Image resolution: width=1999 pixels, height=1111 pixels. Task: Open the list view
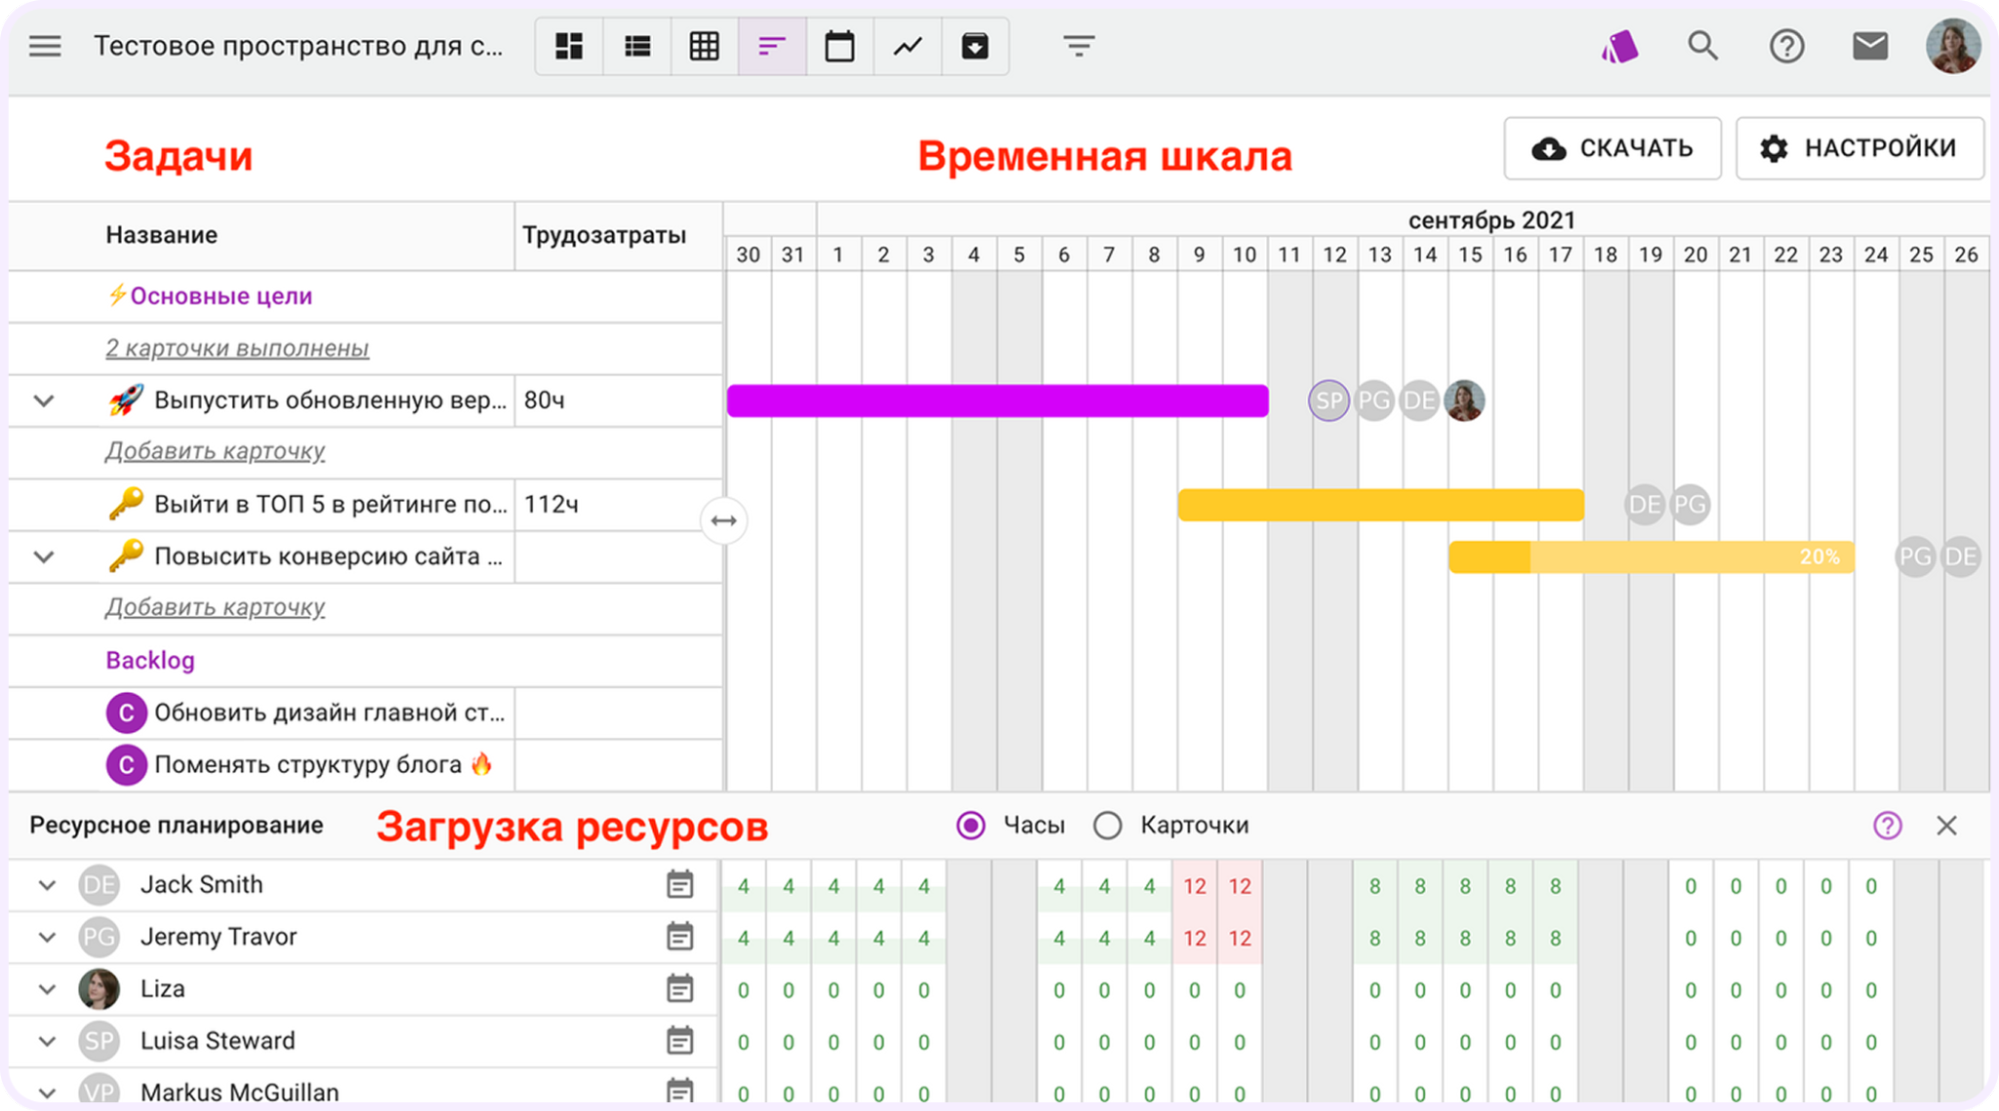coord(636,45)
